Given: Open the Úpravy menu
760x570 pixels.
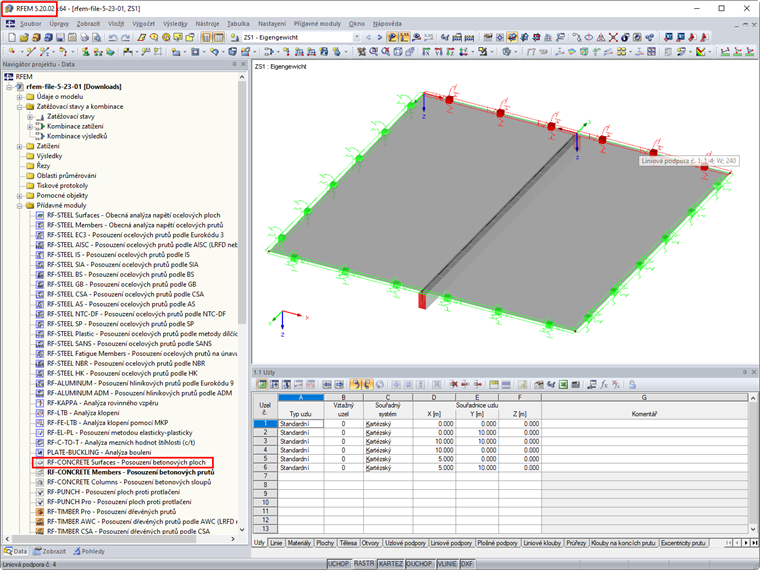Looking at the screenshot, I should click(x=59, y=23).
